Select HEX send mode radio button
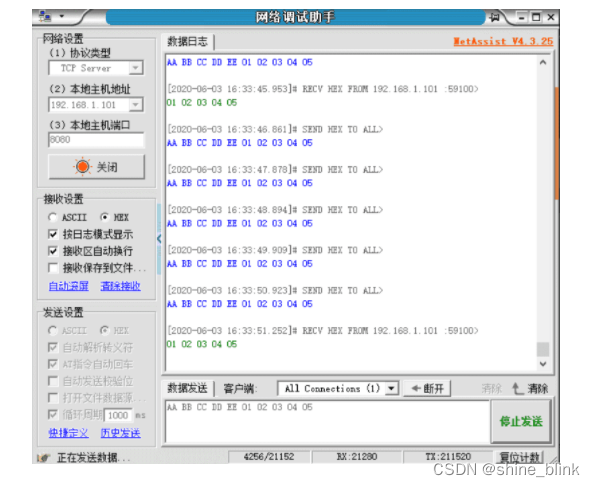This screenshot has width=595, height=487. (104, 331)
